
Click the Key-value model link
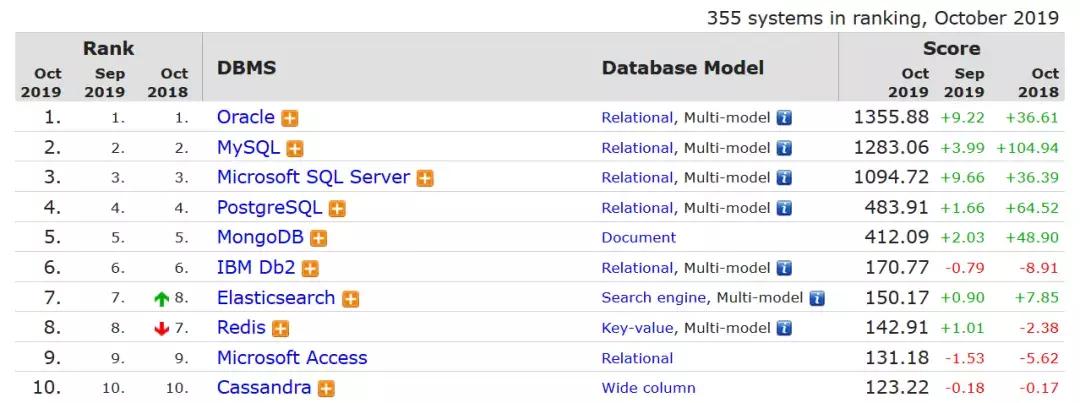tap(637, 328)
